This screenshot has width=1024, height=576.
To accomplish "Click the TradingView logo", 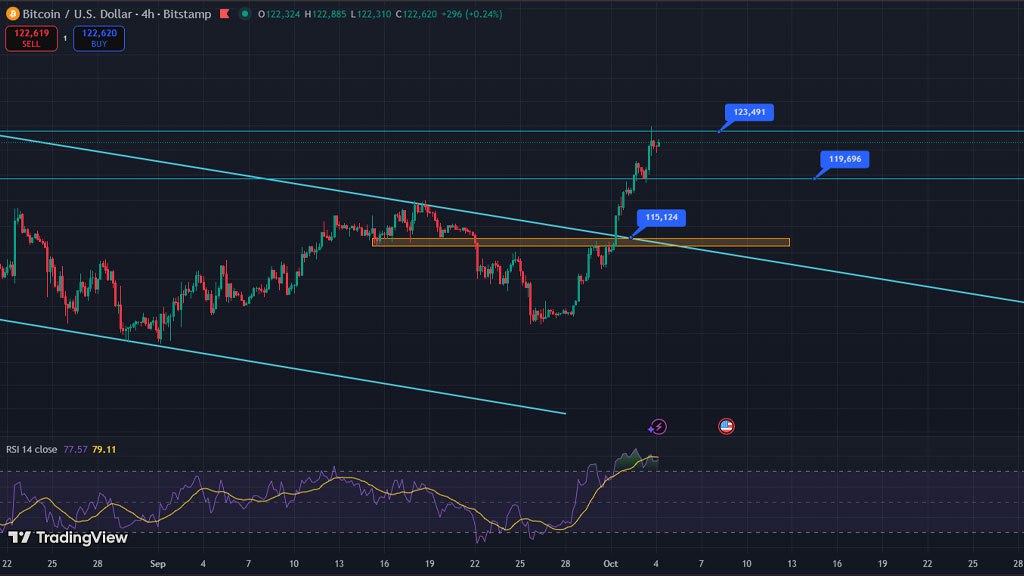I will click(x=68, y=538).
